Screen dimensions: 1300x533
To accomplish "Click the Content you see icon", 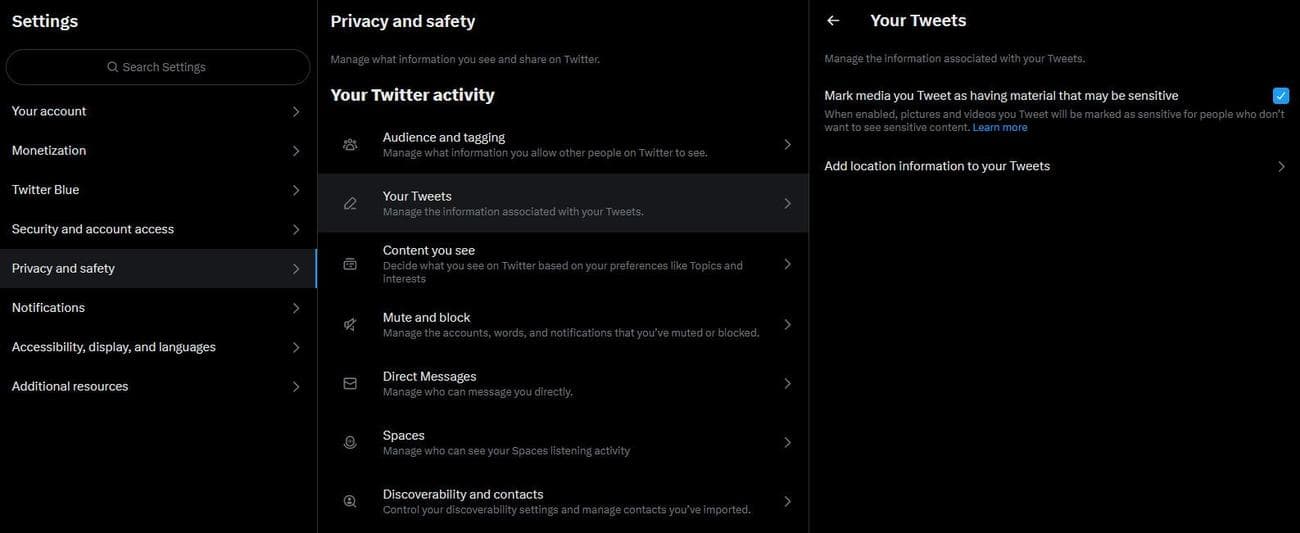I will 350,264.
